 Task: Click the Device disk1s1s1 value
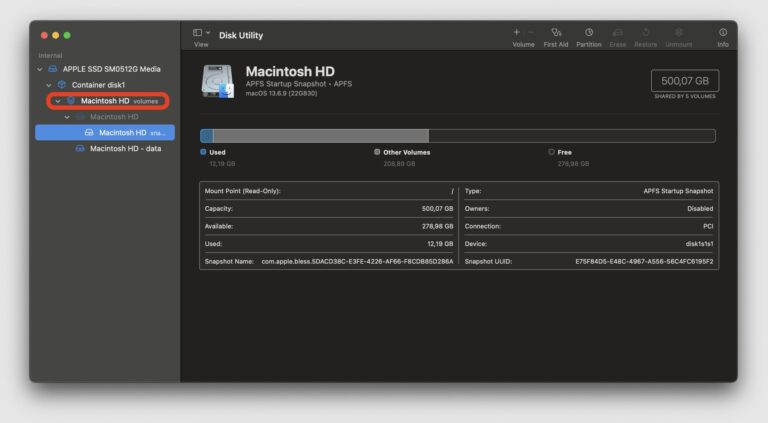click(x=699, y=244)
